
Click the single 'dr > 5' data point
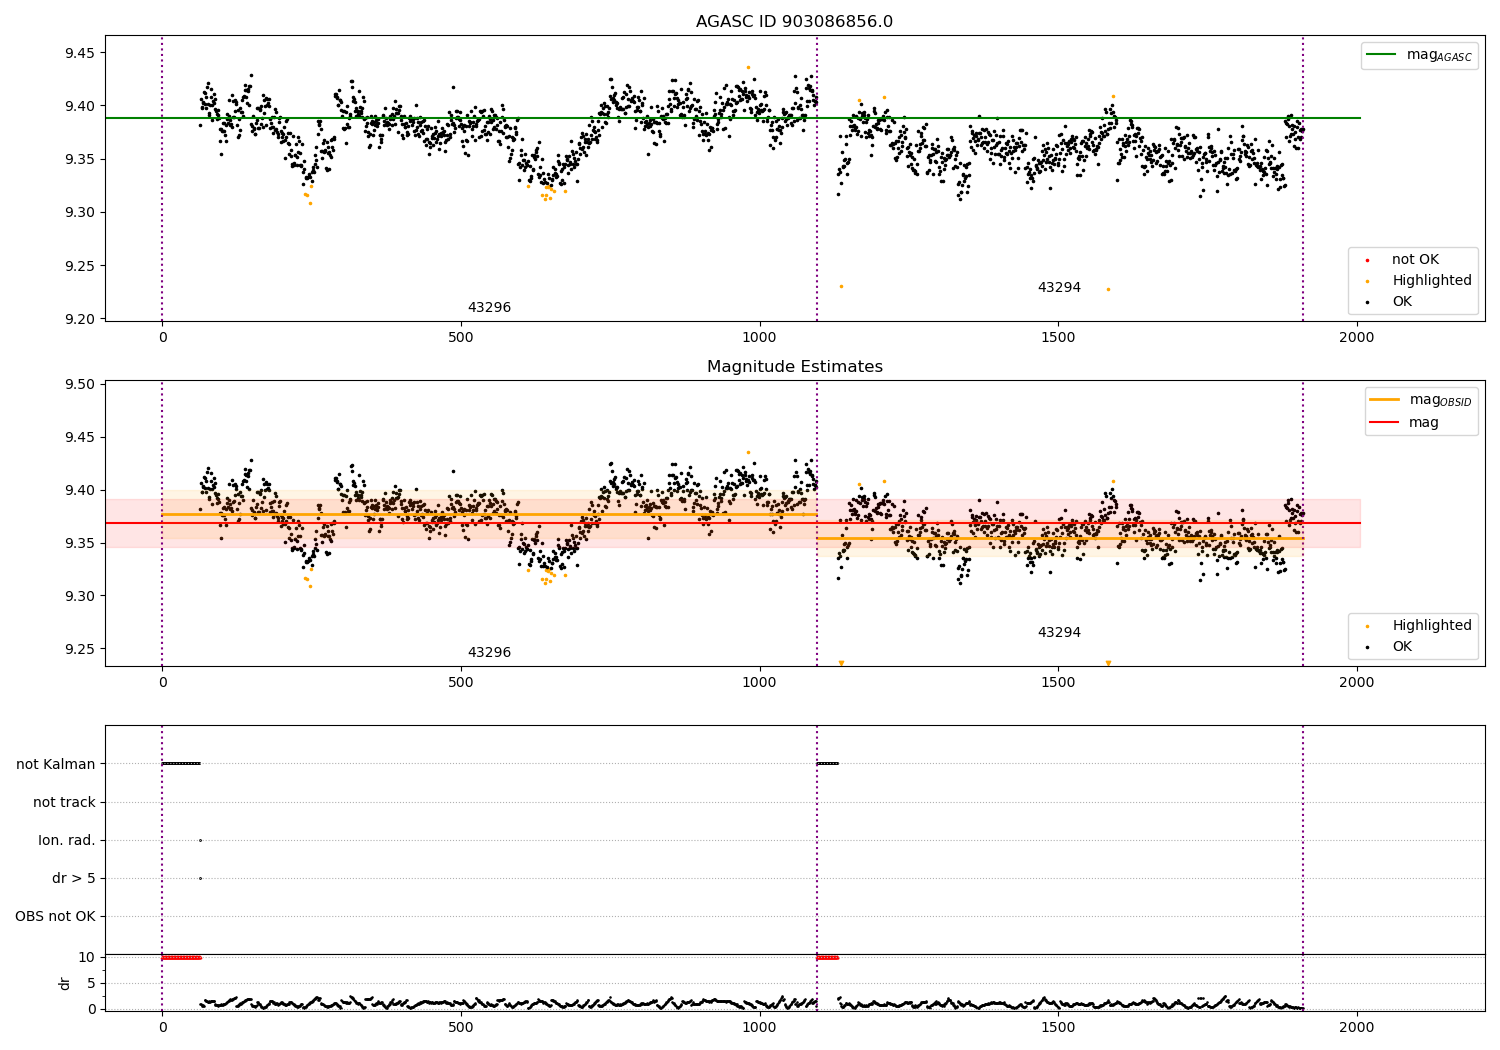tap(200, 878)
